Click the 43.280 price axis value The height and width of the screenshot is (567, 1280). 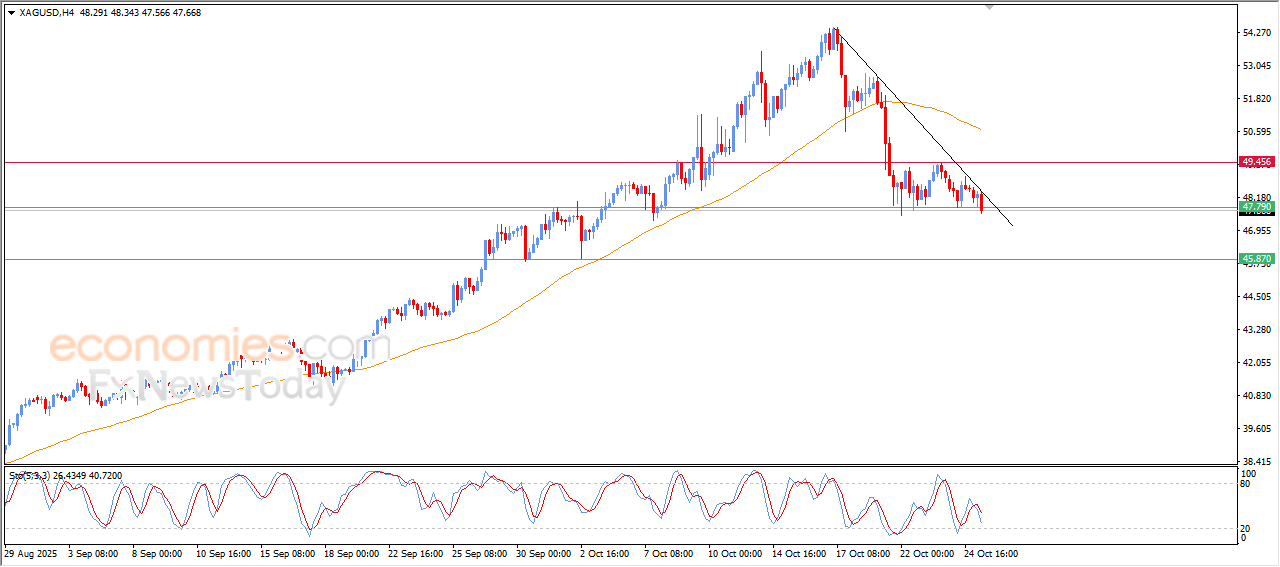tap(1257, 330)
